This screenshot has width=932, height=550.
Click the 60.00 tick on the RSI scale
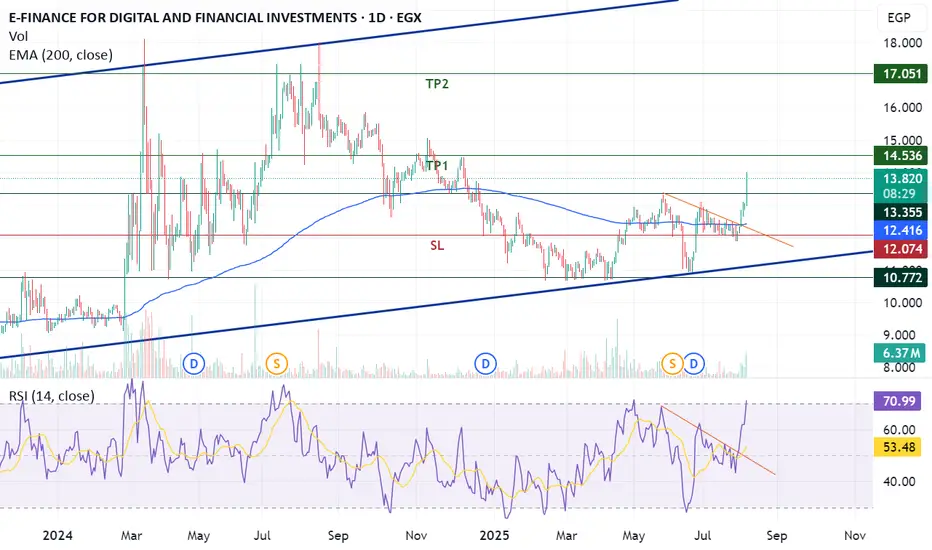point(899,429)
